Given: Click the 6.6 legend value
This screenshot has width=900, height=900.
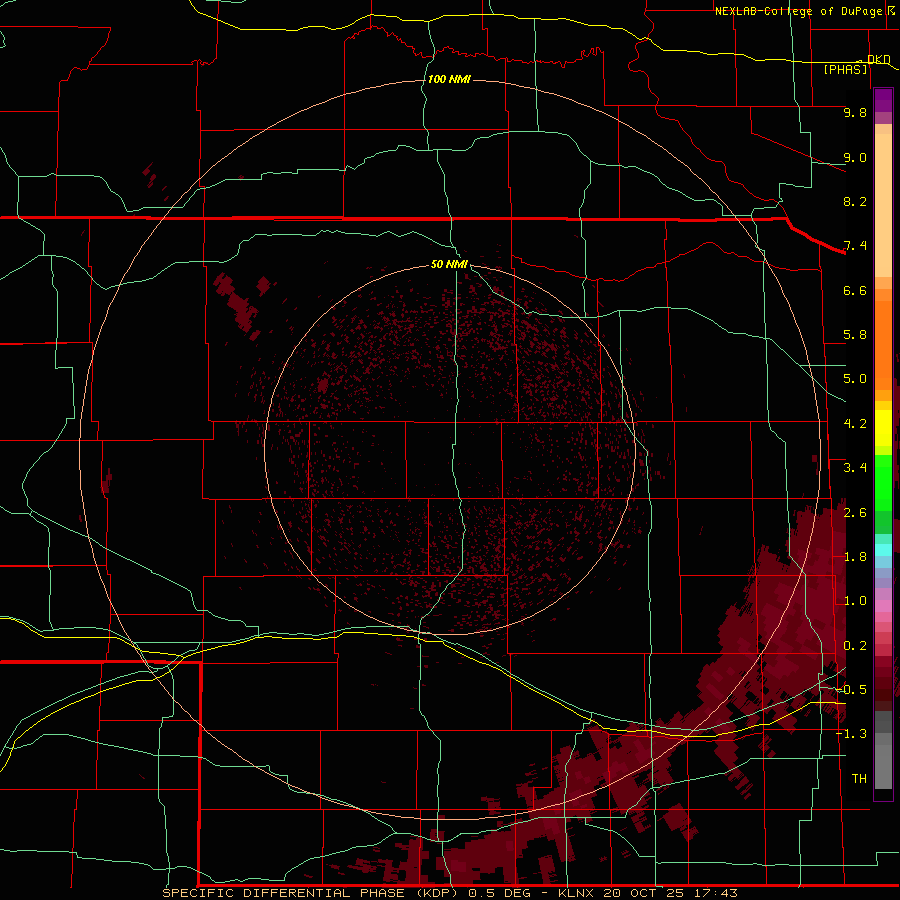Looking at the screenshot, I should 855,290.
